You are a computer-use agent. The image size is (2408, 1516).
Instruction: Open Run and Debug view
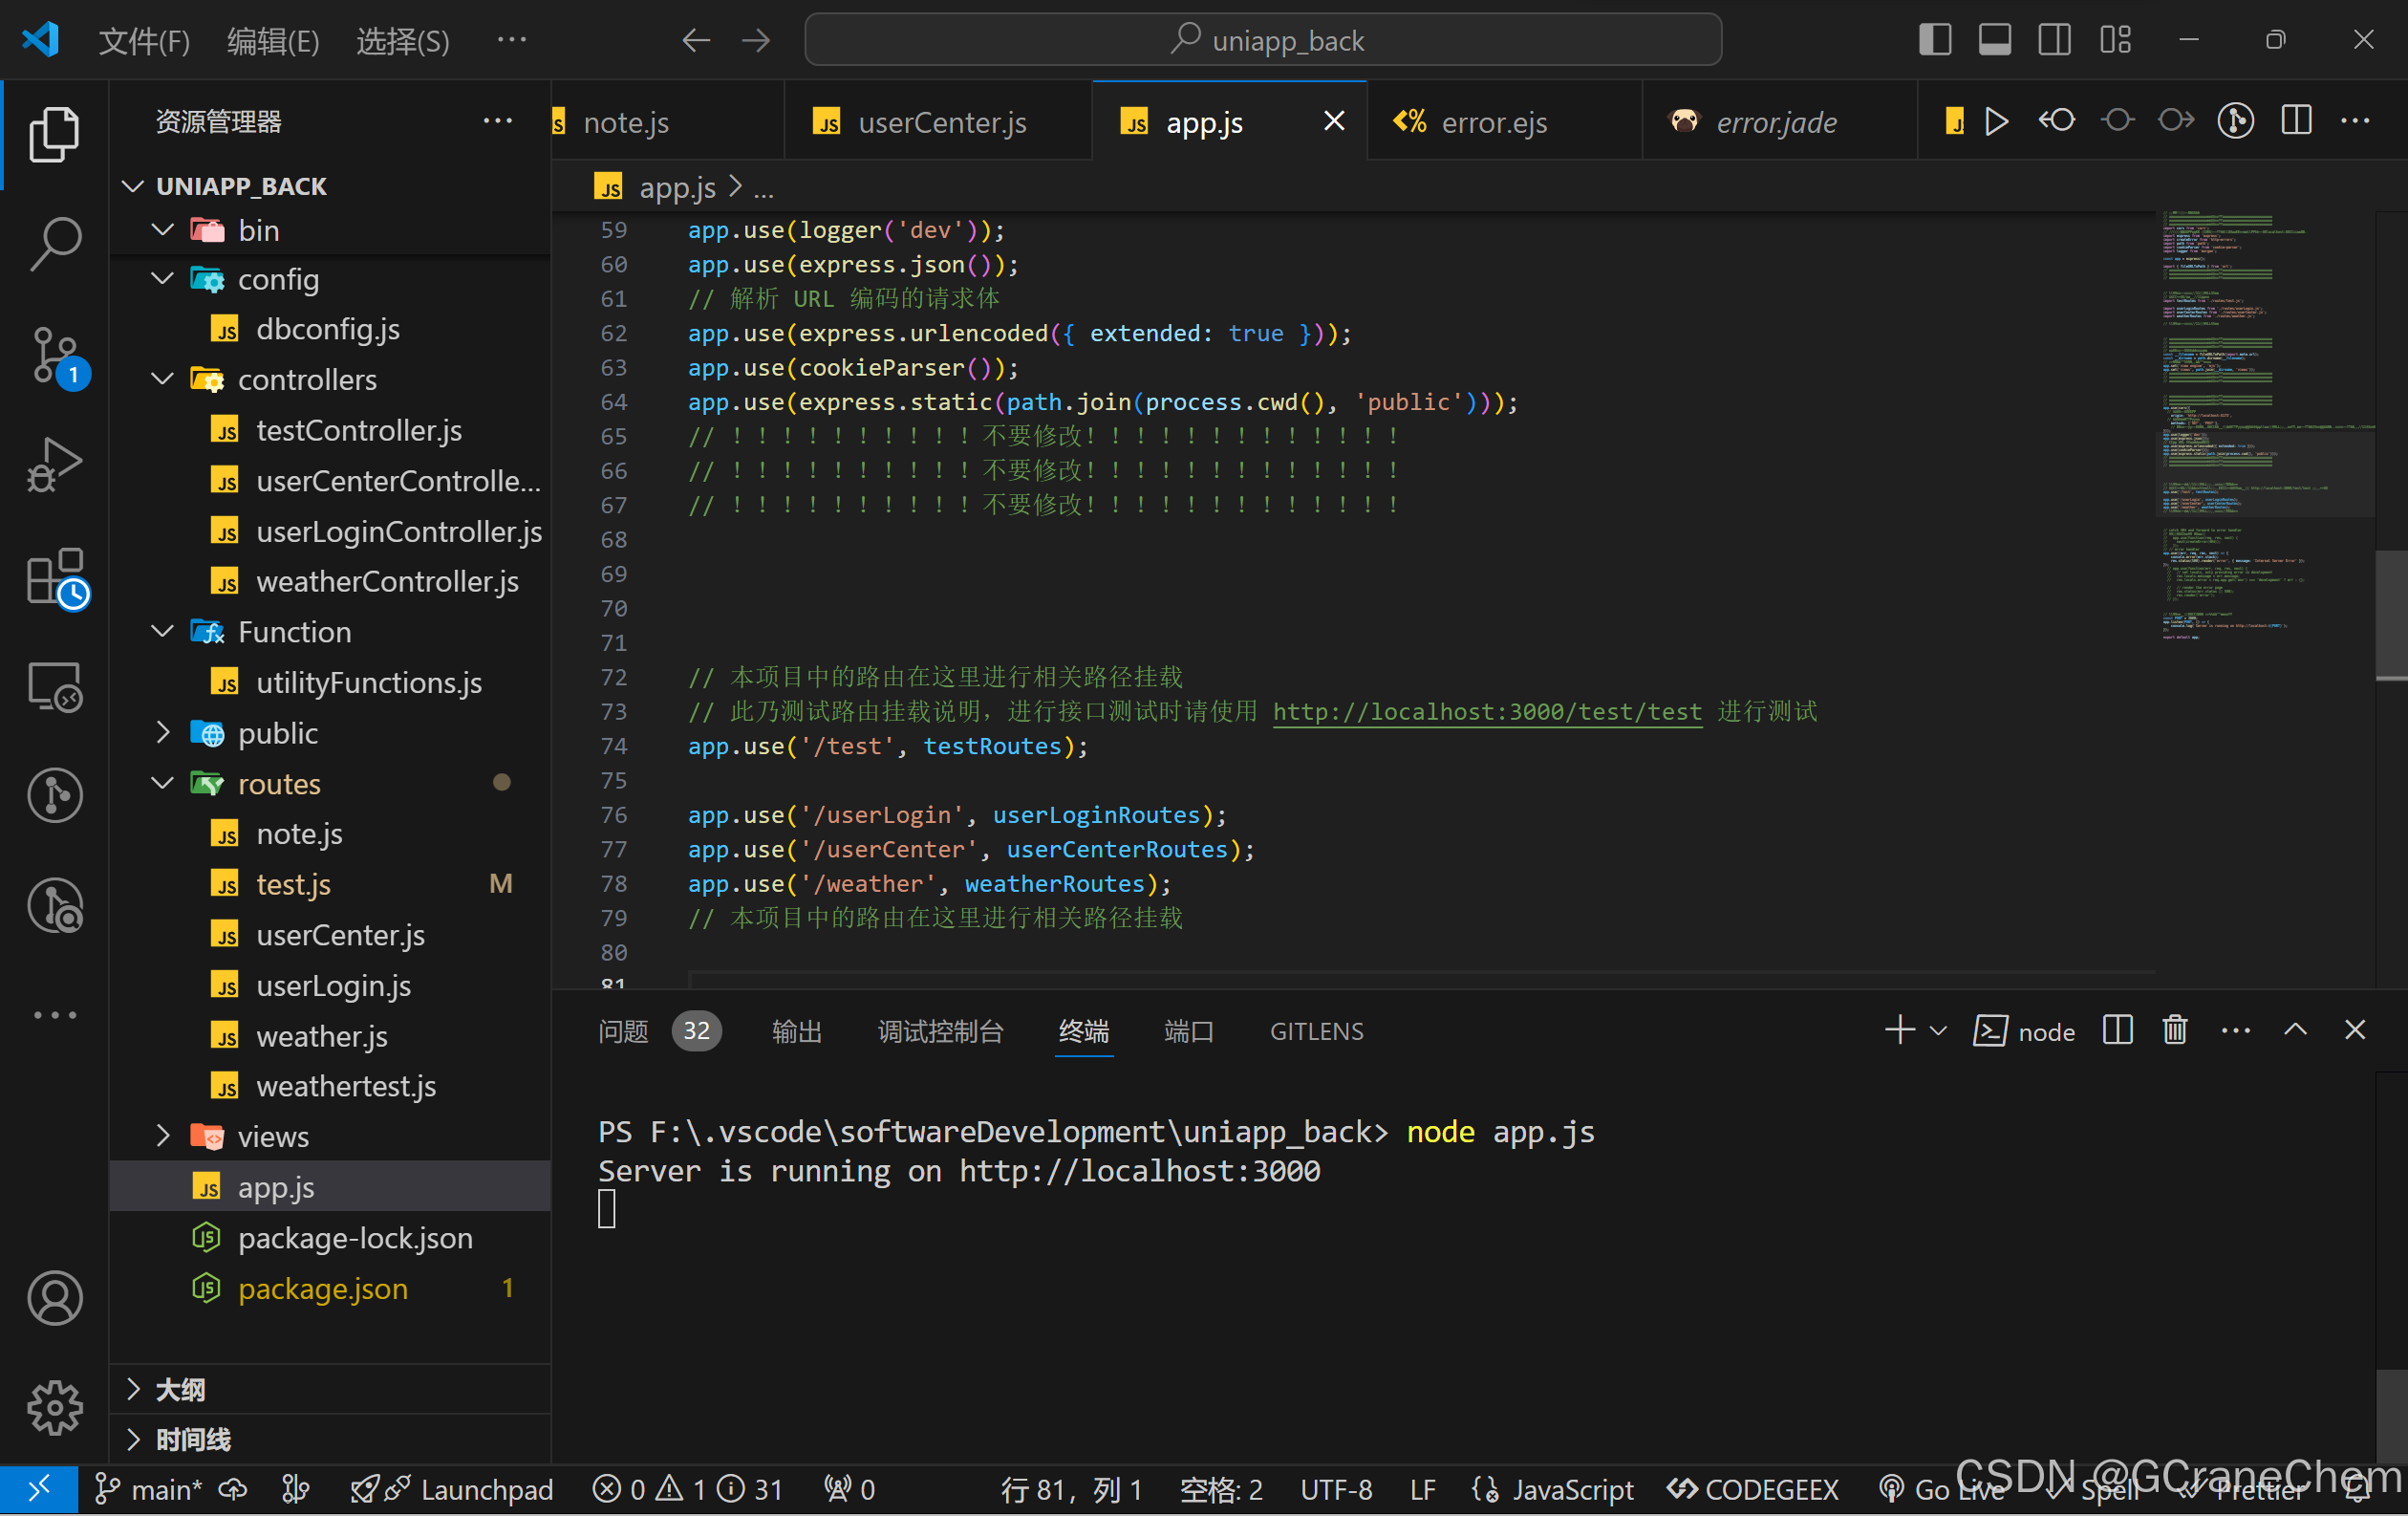pyautogui.click(x=54, y=465)
